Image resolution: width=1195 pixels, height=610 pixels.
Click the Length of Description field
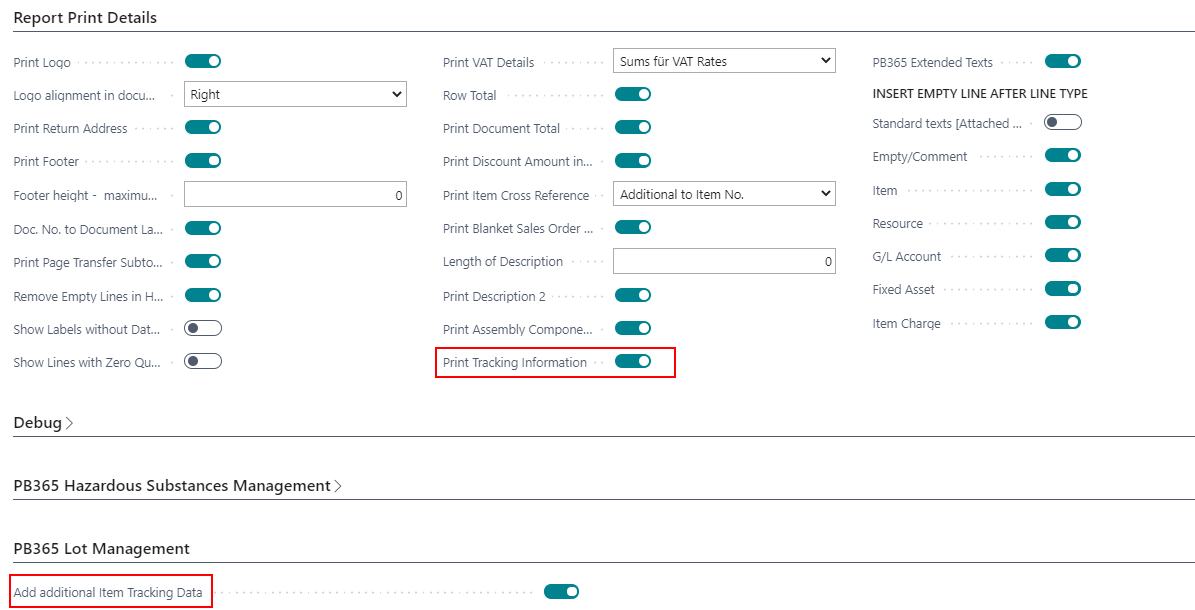coord(724,261)
